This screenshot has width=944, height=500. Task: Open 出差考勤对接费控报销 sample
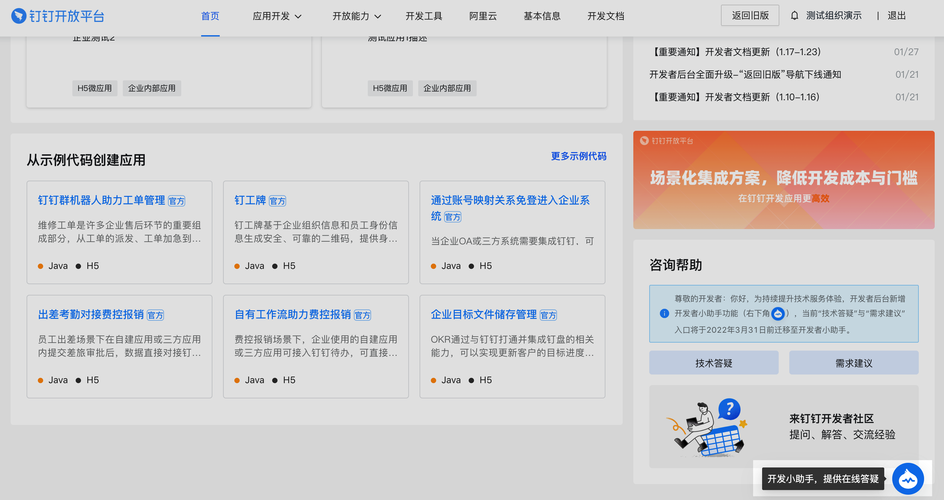coord(91,315)
